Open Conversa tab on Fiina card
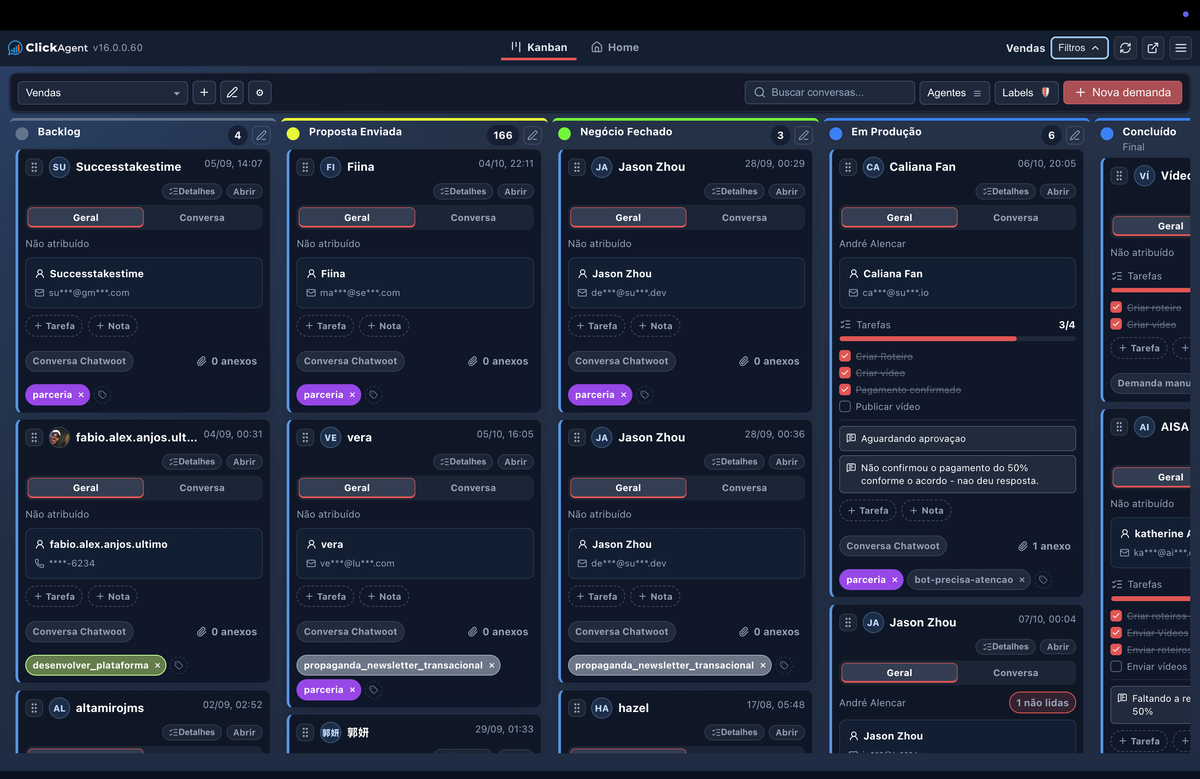The height and width of the screenshot is (779, 1200). point(473,218)
